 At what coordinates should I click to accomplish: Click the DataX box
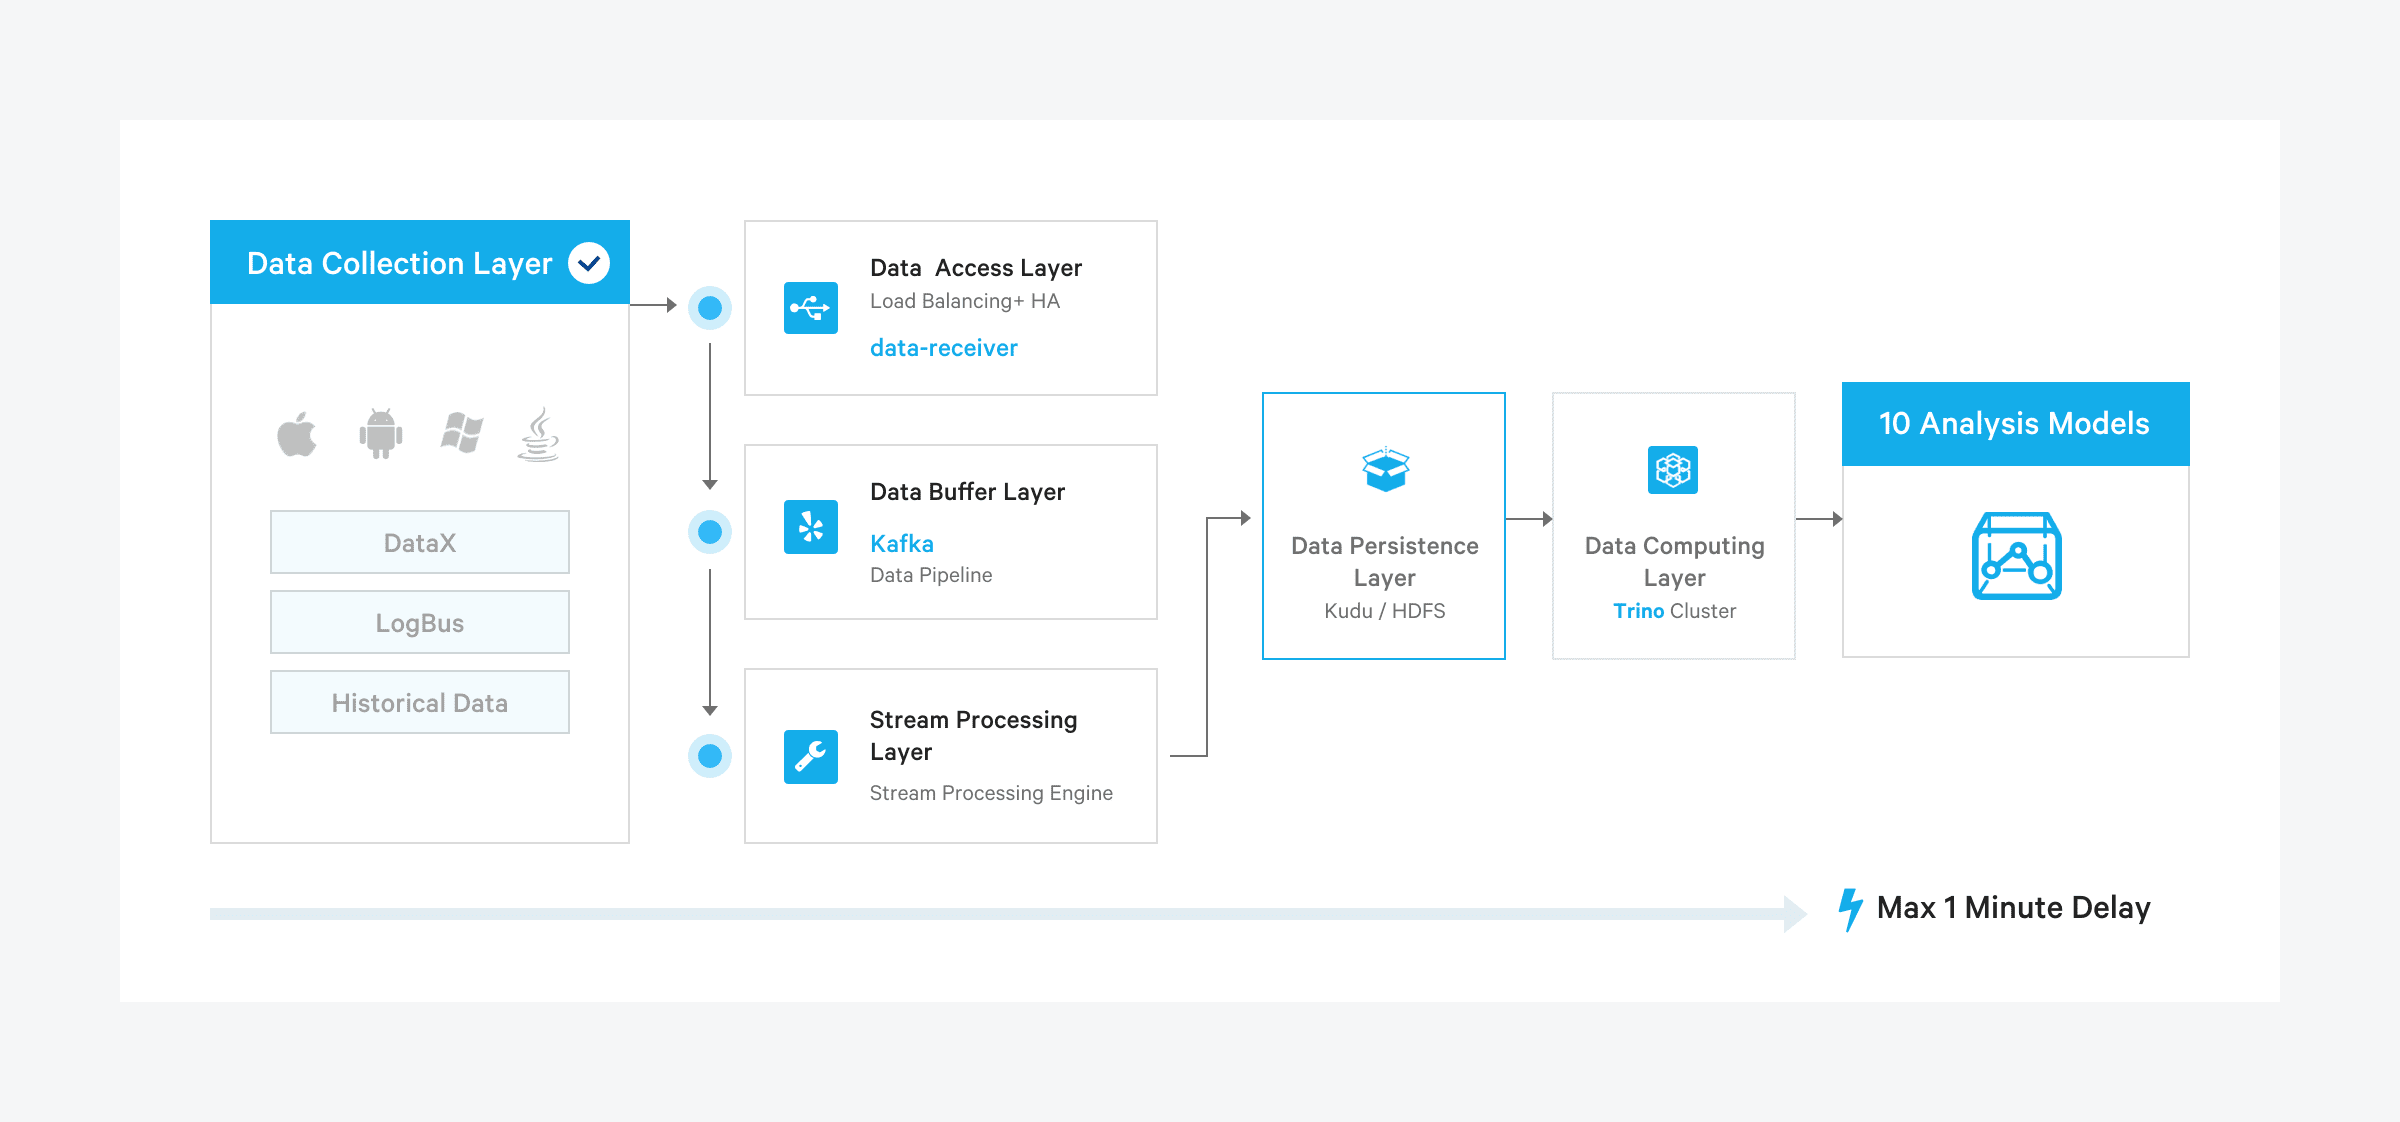pyautogui.click(x=420, y=542)
